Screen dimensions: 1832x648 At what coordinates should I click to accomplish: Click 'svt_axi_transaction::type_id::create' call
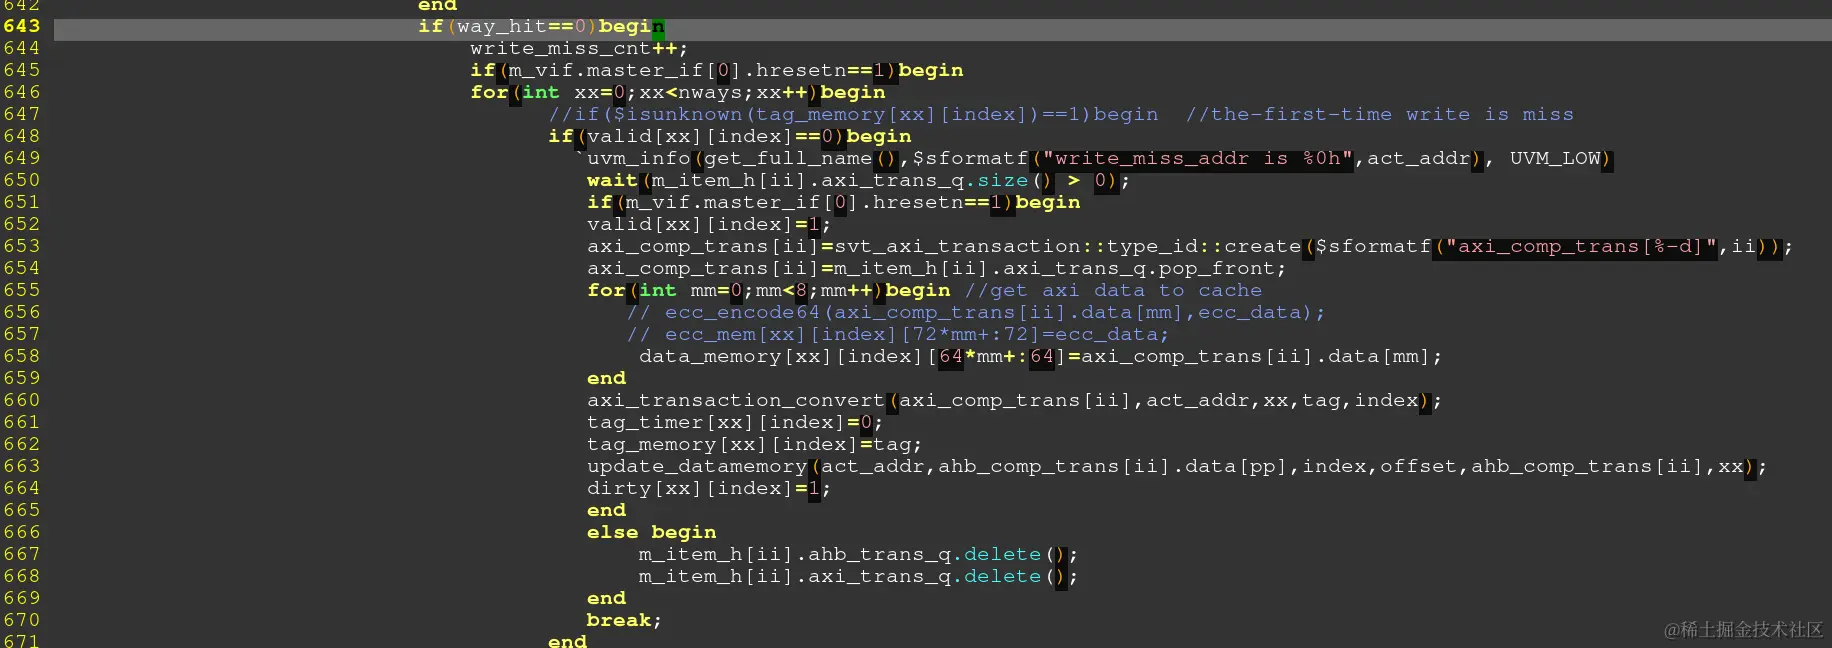[x=1068, y=246]
